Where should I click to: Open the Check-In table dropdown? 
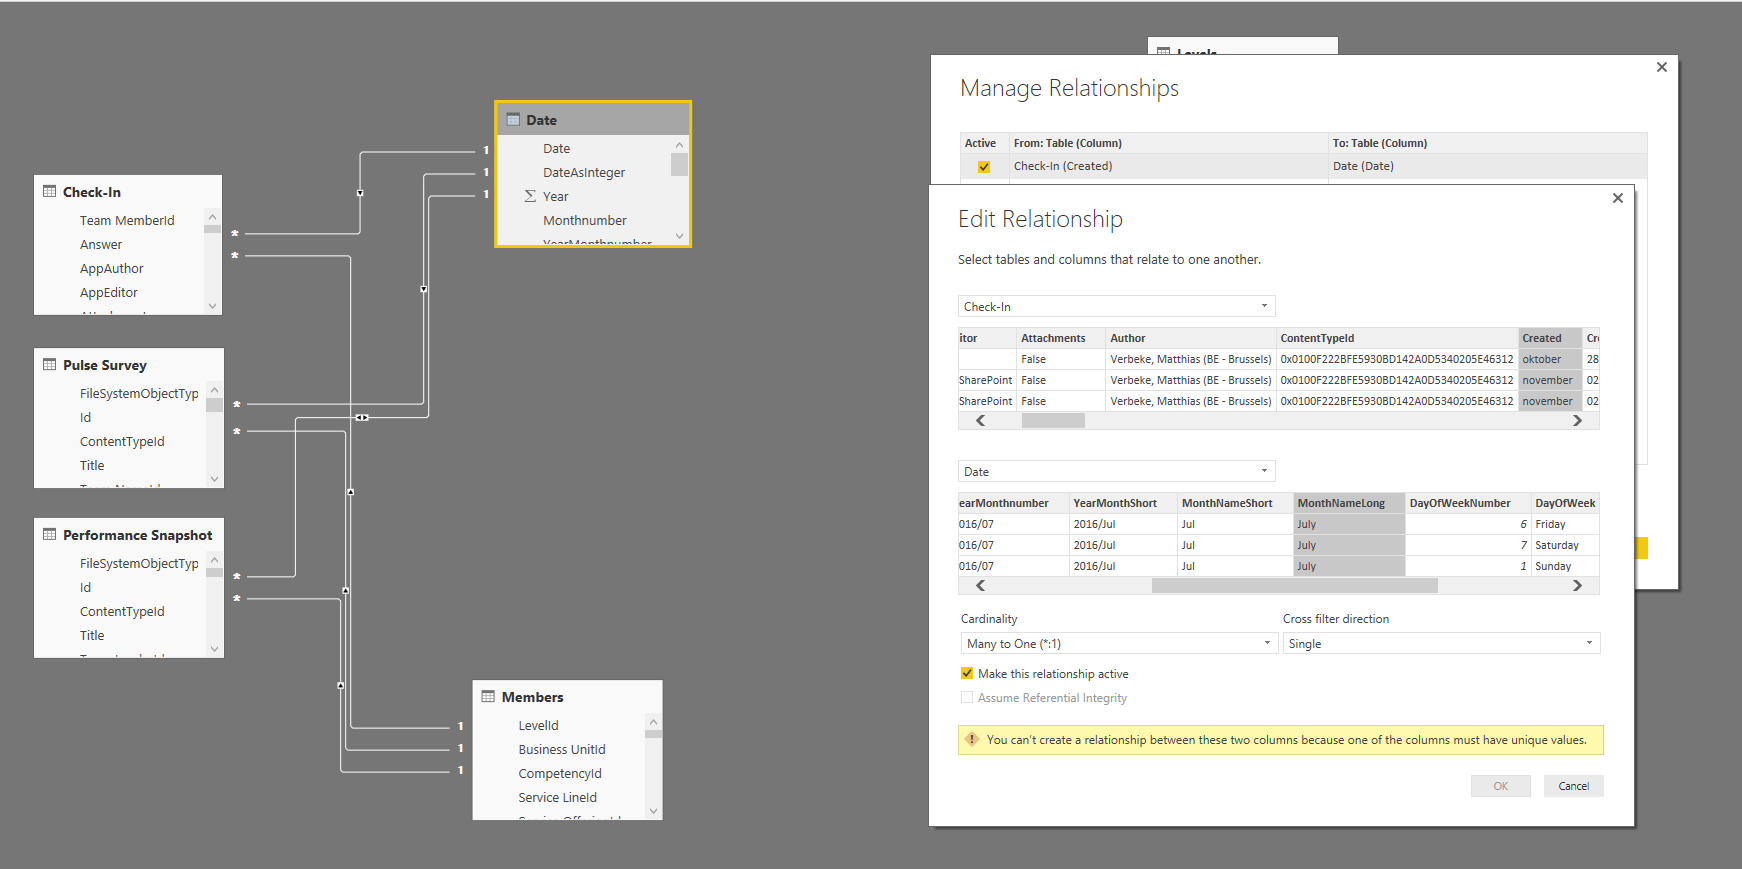coord(1117,306)
